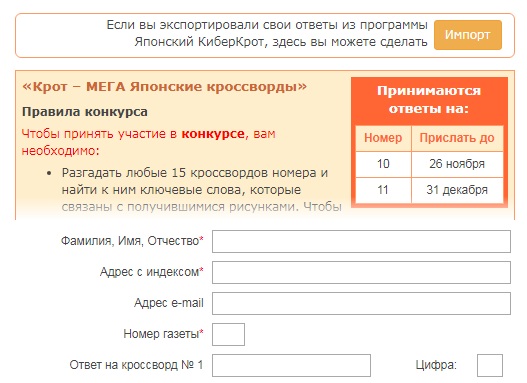The height and width of the screenshot is (383, 527).
Task: Focus the Фамилия, Имя, Отчество input field
Action: (361, 241)
